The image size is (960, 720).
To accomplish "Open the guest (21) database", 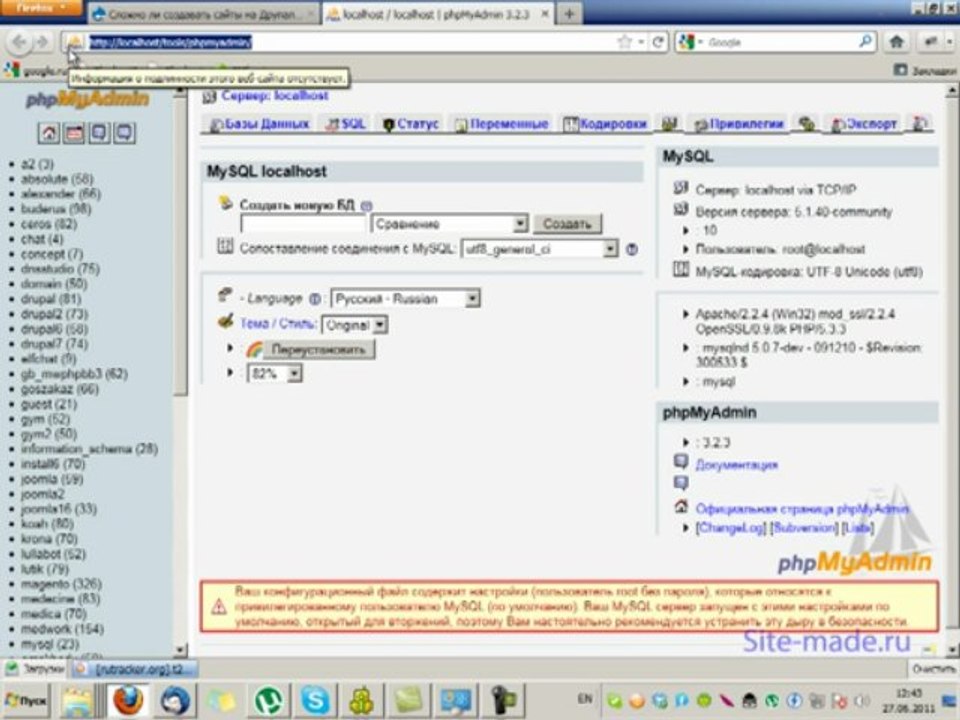I will (x=49, y=404).
